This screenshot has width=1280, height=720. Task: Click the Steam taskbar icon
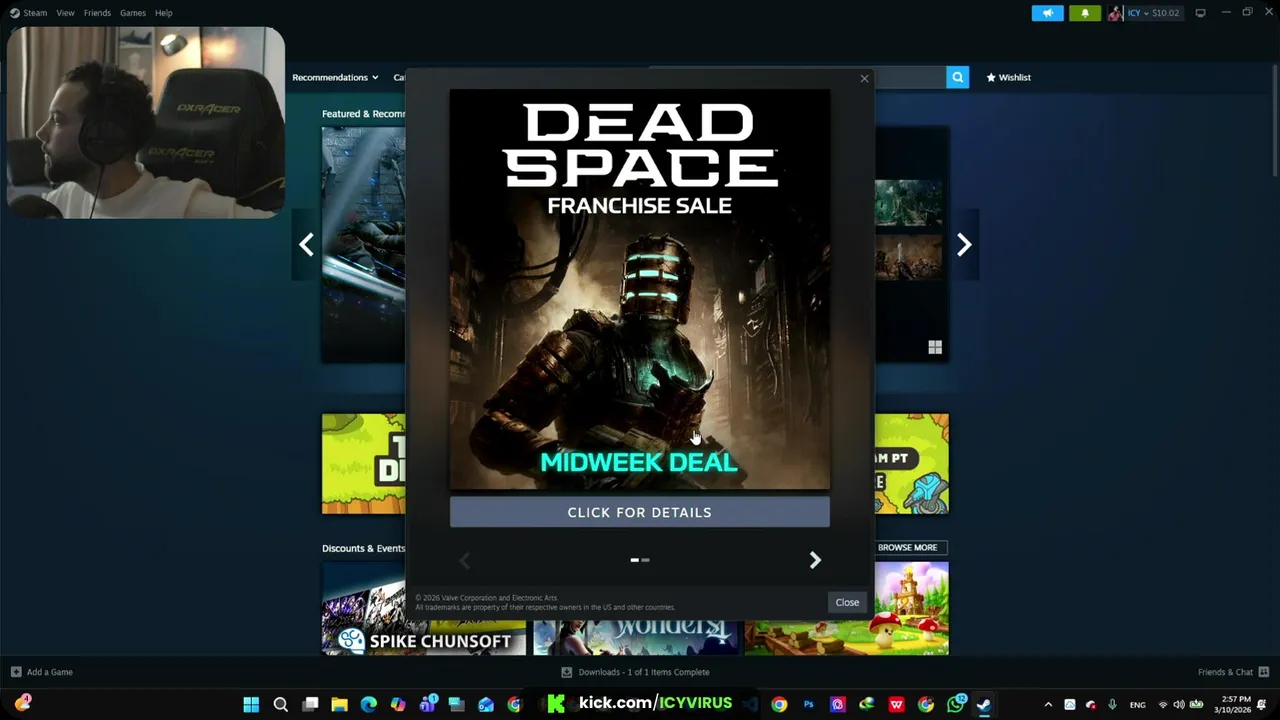tap(984, 704)
